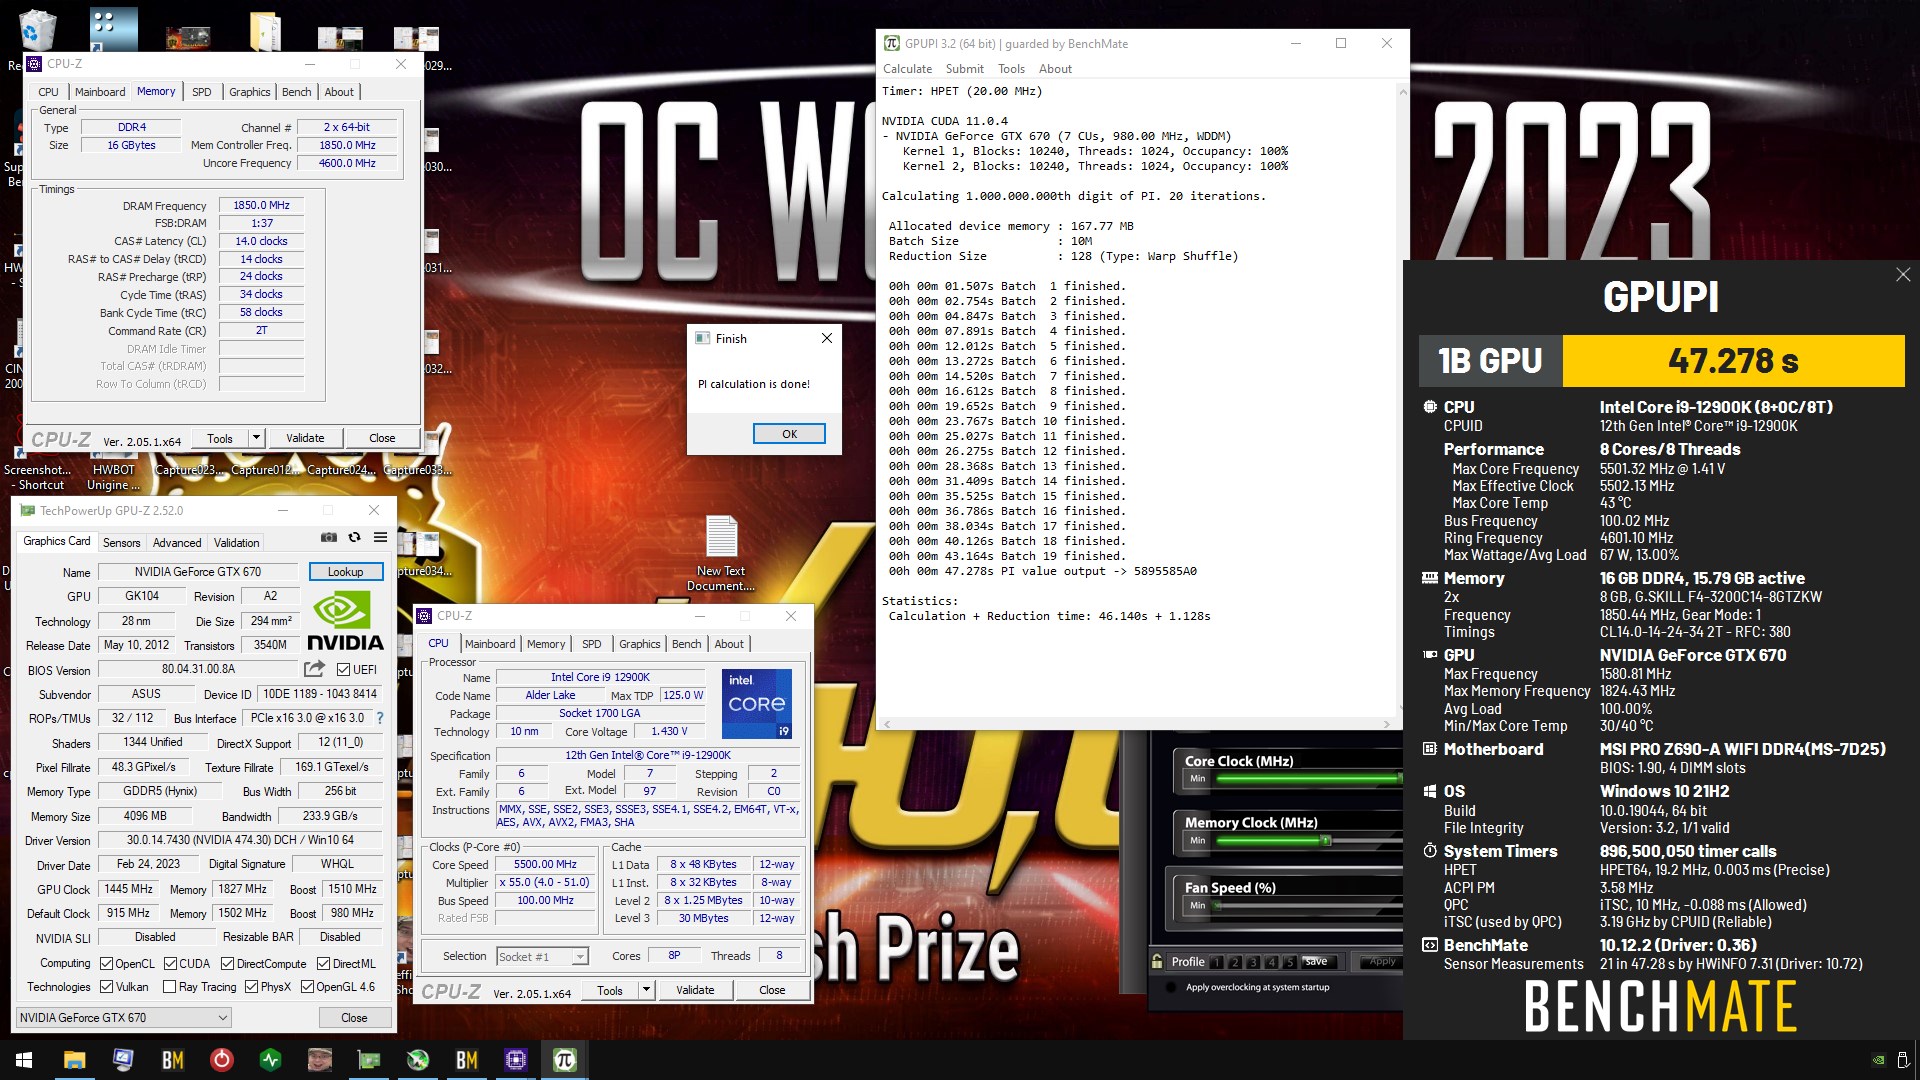1920x1080 pixels.
Task: Refresh GPU-Z data with the refresh icon
Action: coord(354,538)
